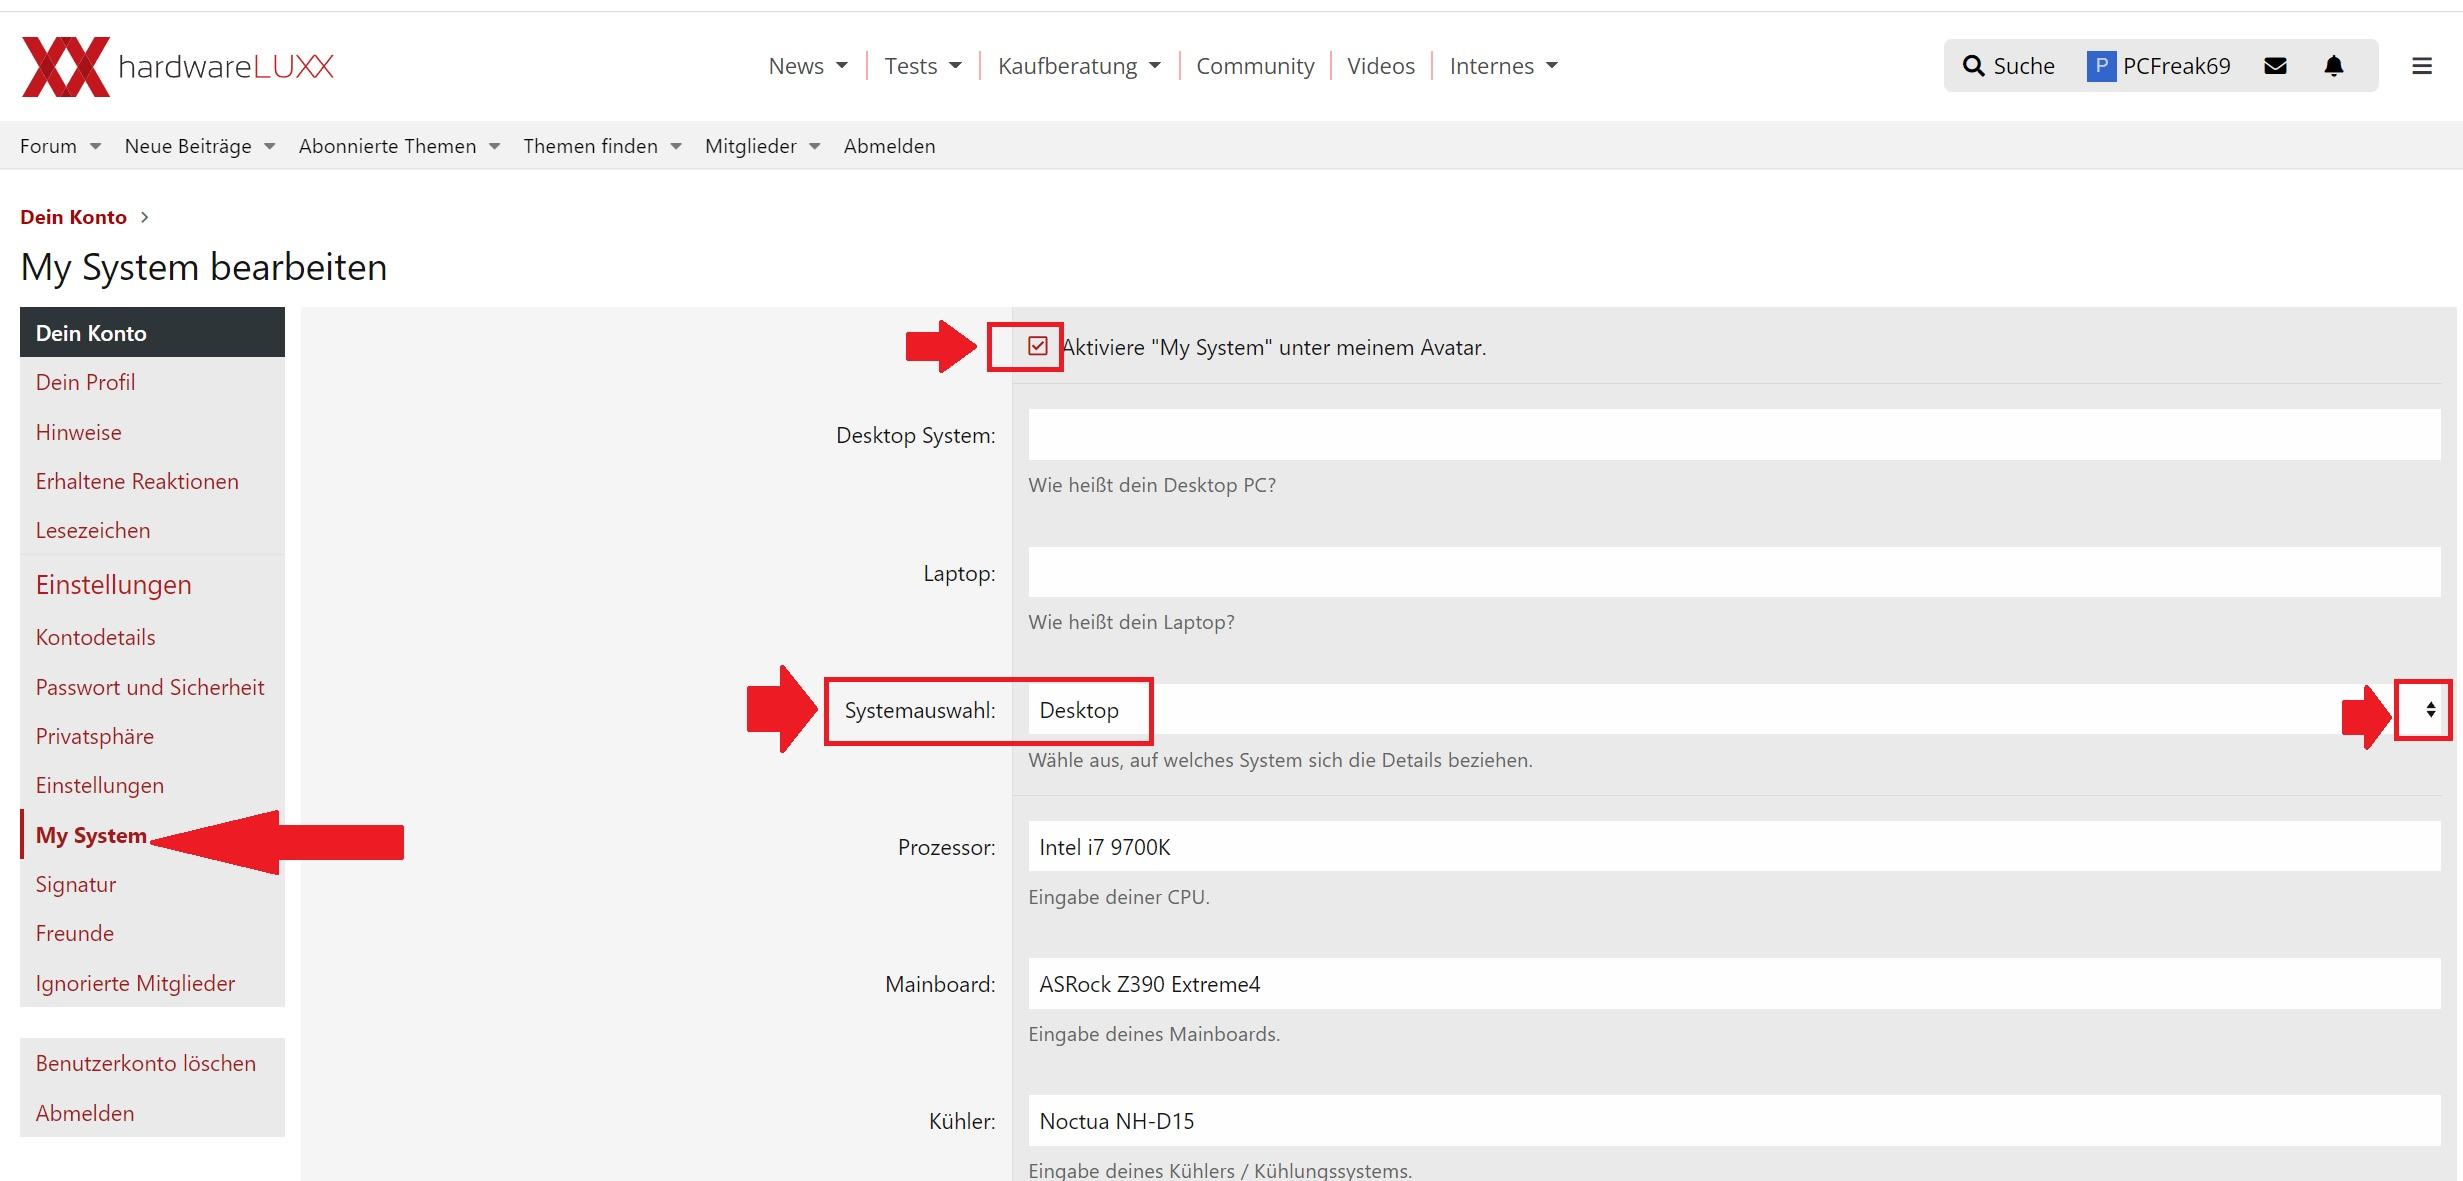Image resolution: width=2463 pixels, height=1181 pixels.
Task: Expand the Themen finden dropdown arrow
Action: (x=676, y=146)
